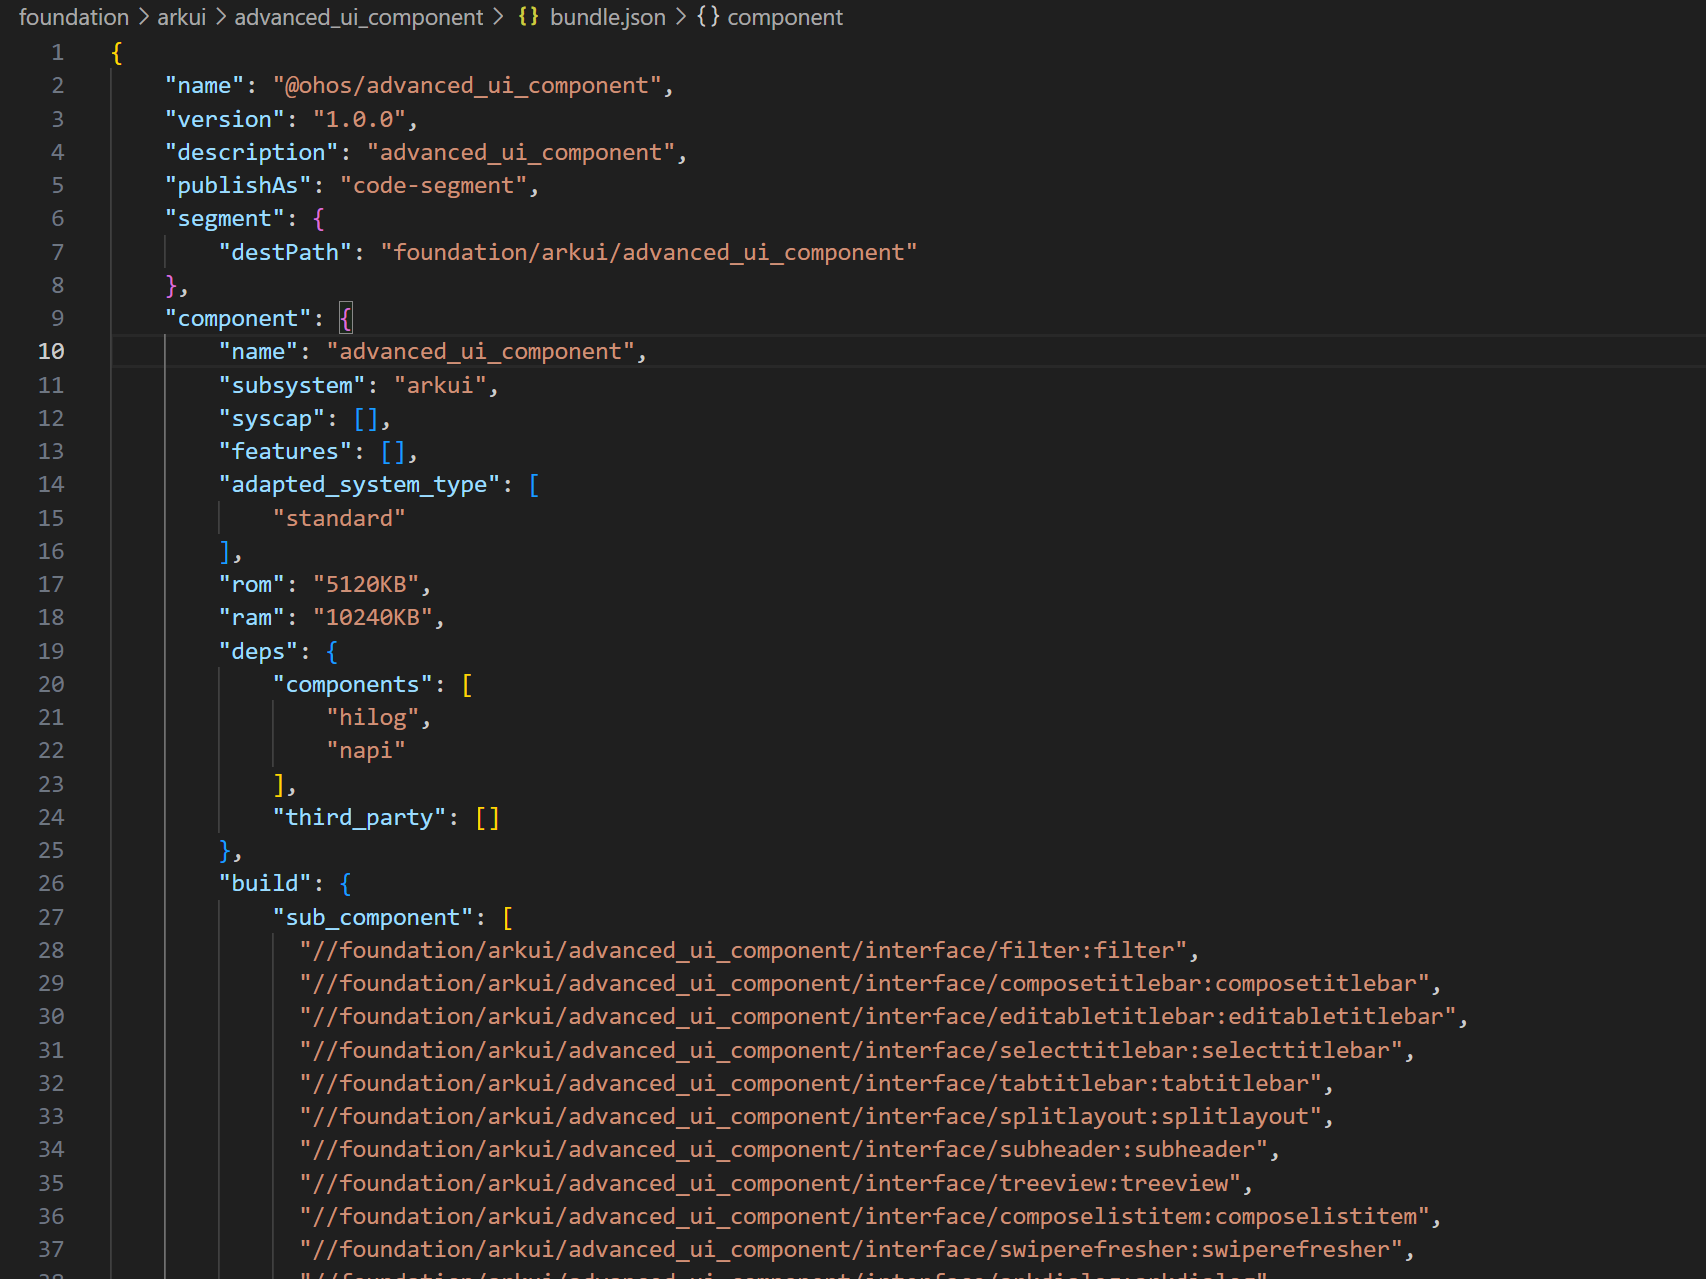Click the "description" key on line 4

click(x=251, y=153)
